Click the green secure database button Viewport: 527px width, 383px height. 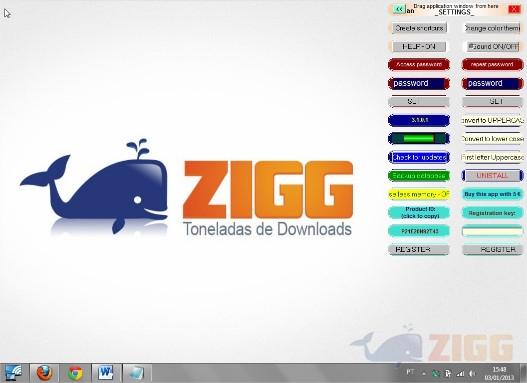pos(419,175)
